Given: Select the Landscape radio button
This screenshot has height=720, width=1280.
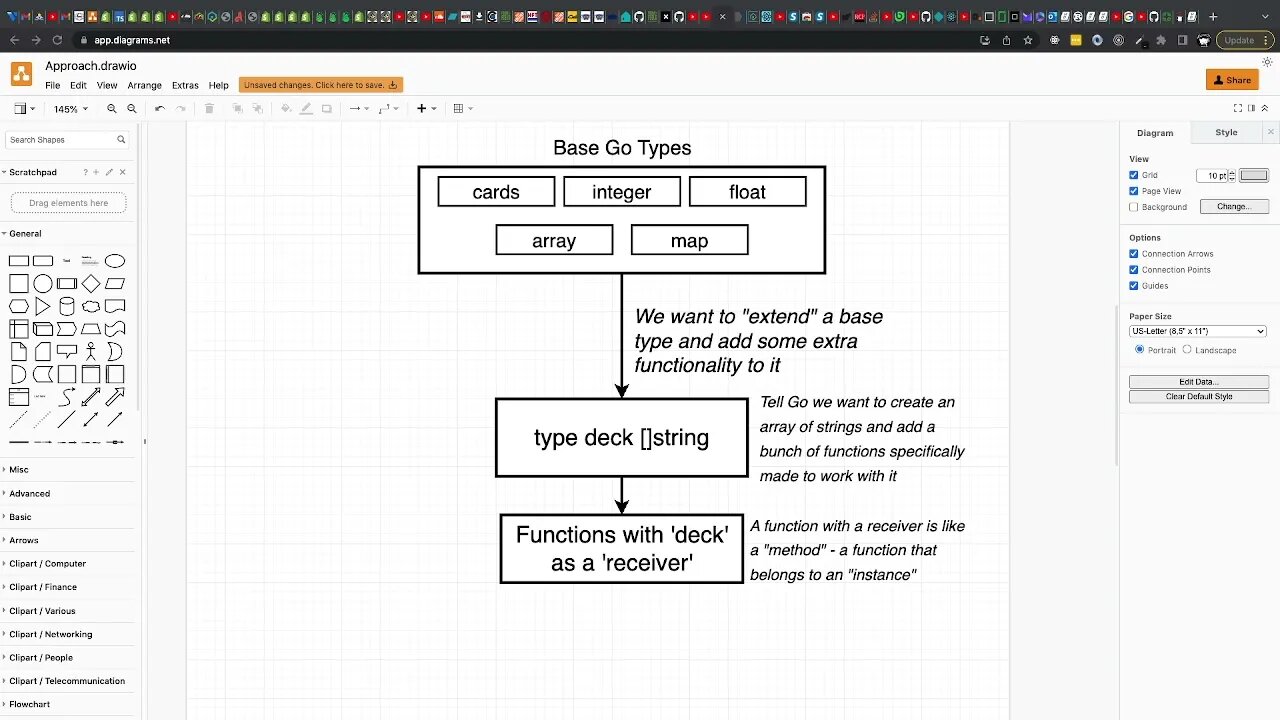Looking at the screenshot, I should (x=1187, y=350).
